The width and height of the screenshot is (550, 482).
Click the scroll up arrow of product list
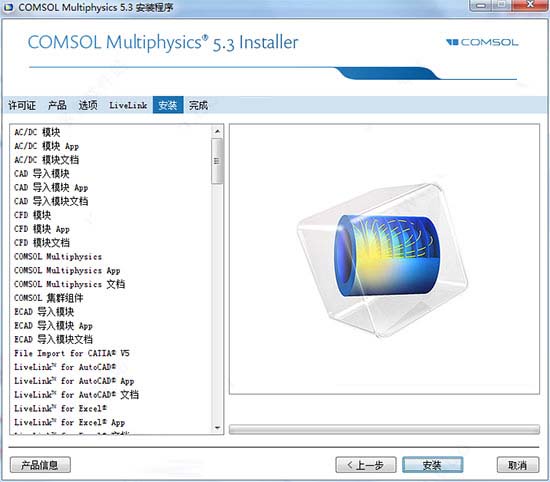217,132
